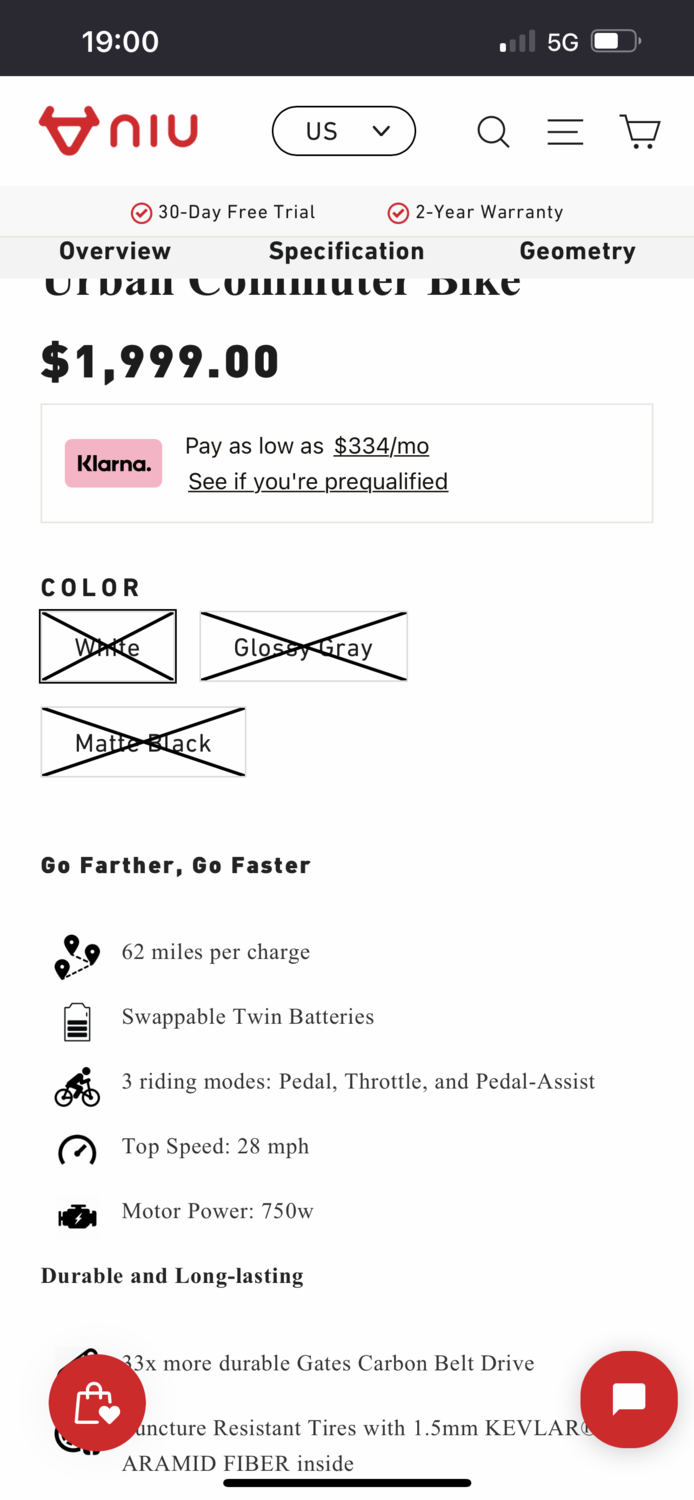Screen dimensions: 694x1500
Task: Tap the speedometer Top Speed icon
Action: [77, 1150]
